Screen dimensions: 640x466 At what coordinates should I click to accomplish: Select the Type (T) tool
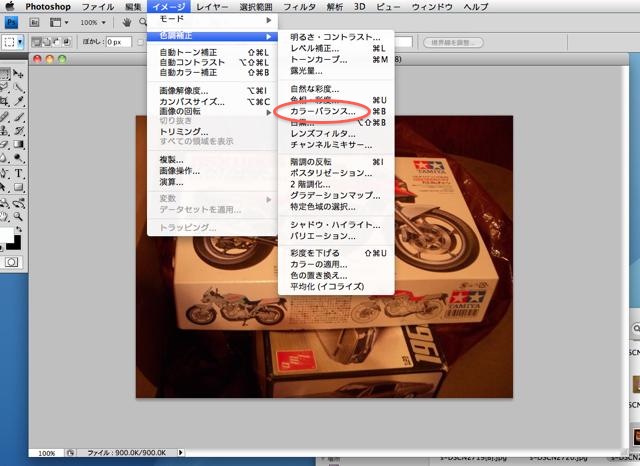coord(19,172)
